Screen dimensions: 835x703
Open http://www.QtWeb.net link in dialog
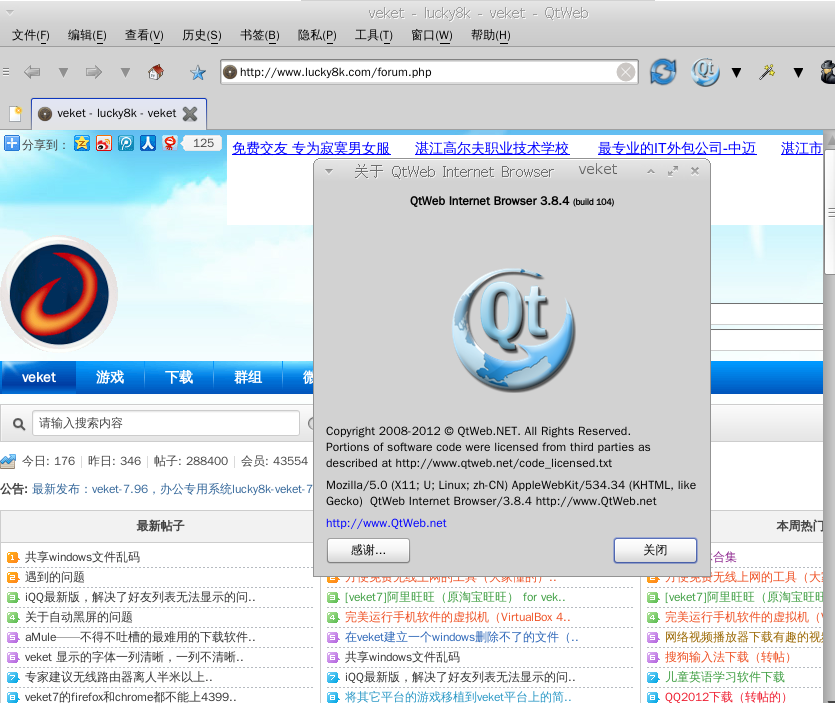point(386,523)
